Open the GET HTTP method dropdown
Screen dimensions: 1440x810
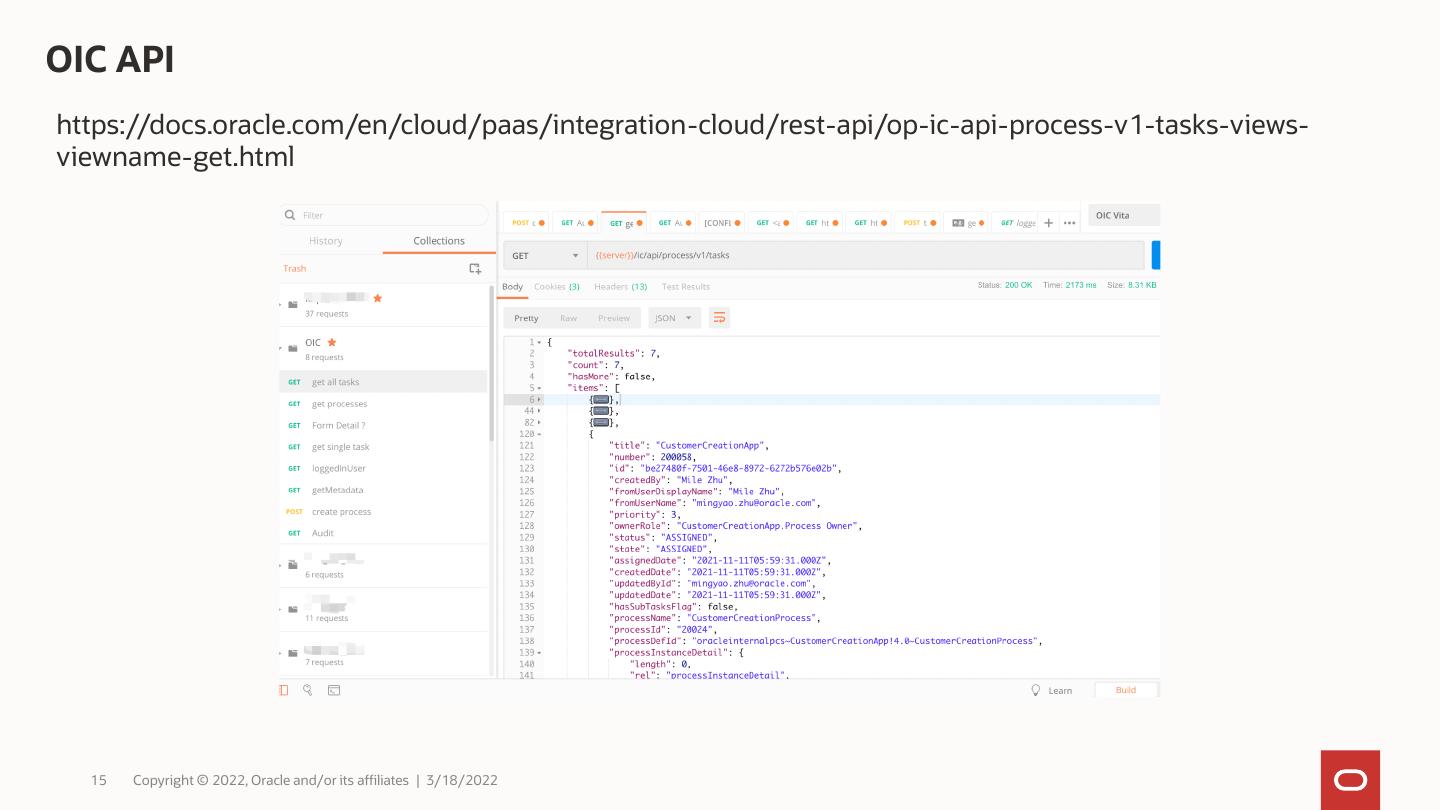545,256
